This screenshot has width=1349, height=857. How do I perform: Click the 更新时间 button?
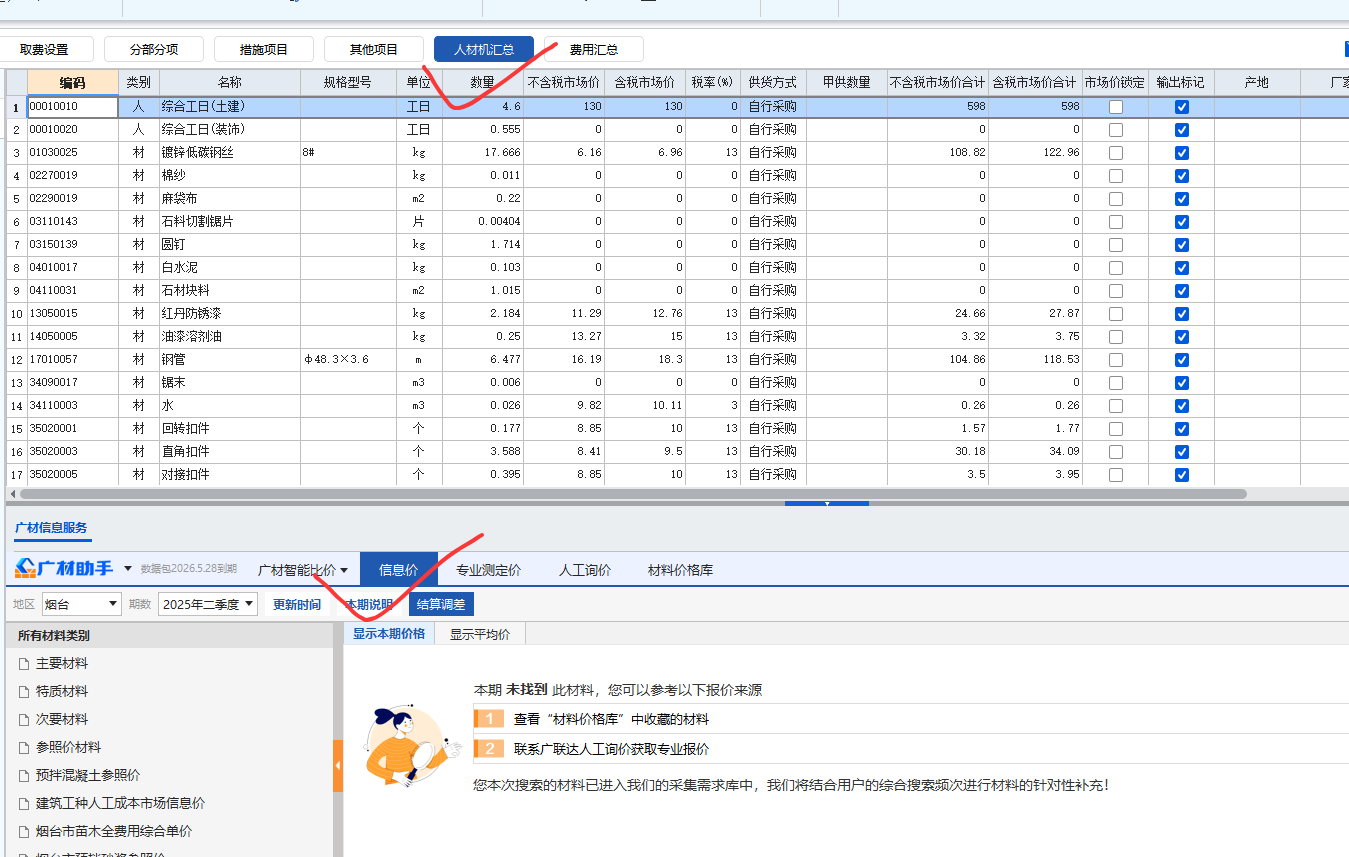click(296, 603)
